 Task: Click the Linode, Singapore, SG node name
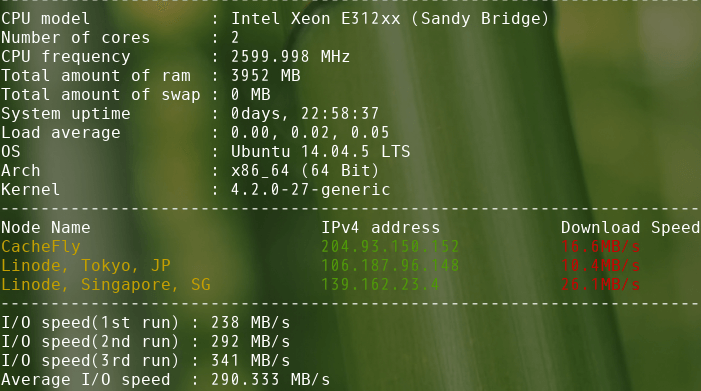[106, 285]
